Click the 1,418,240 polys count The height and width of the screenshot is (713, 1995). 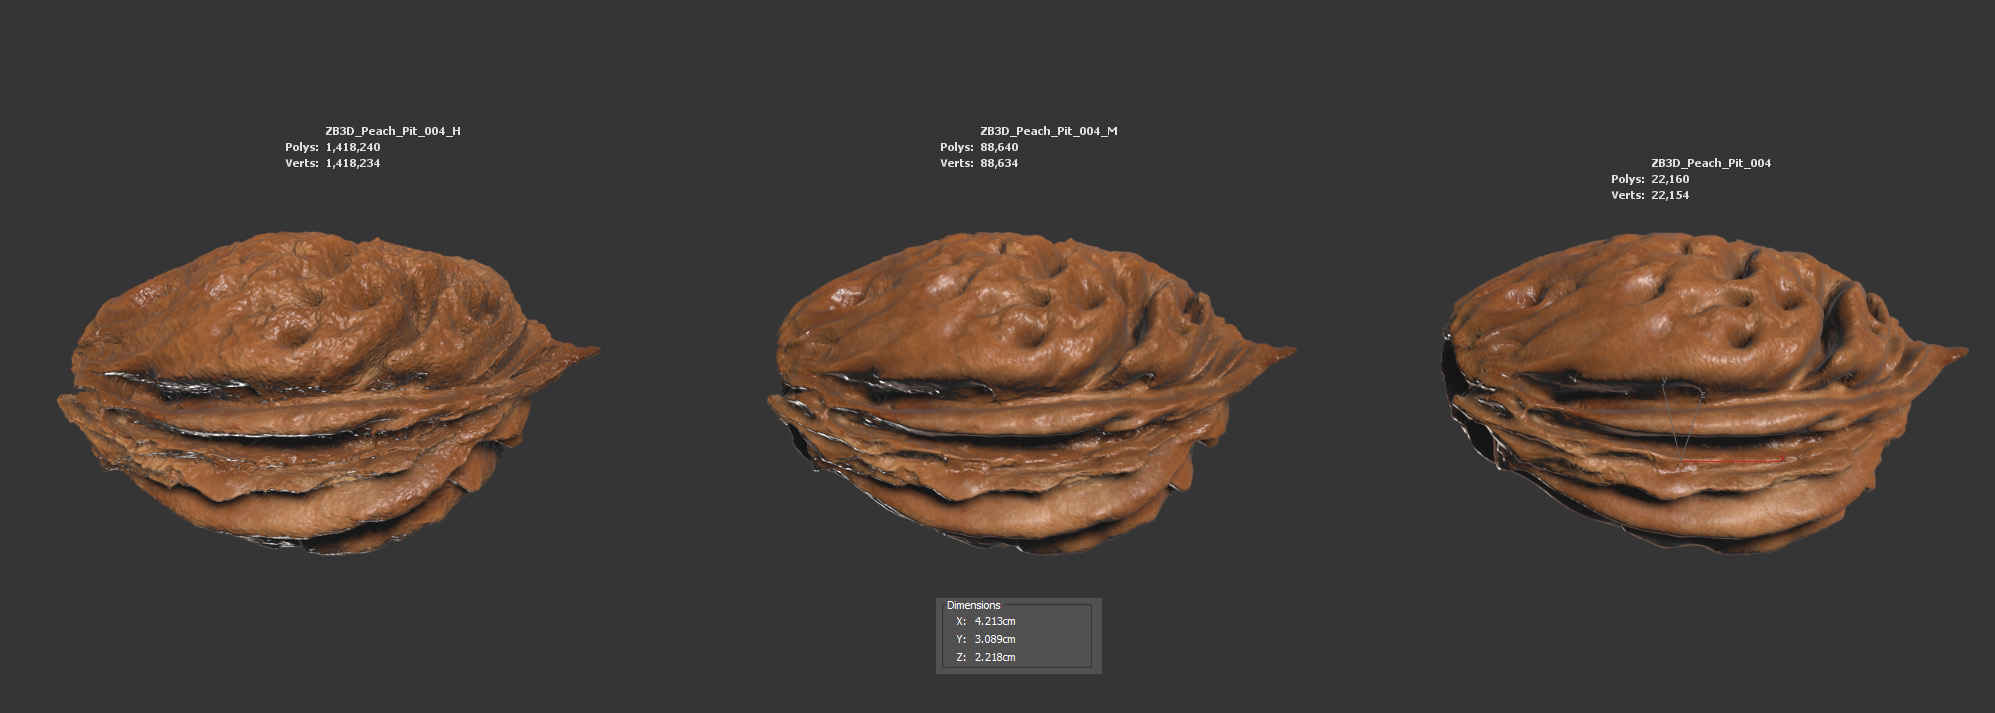(352, 147)
